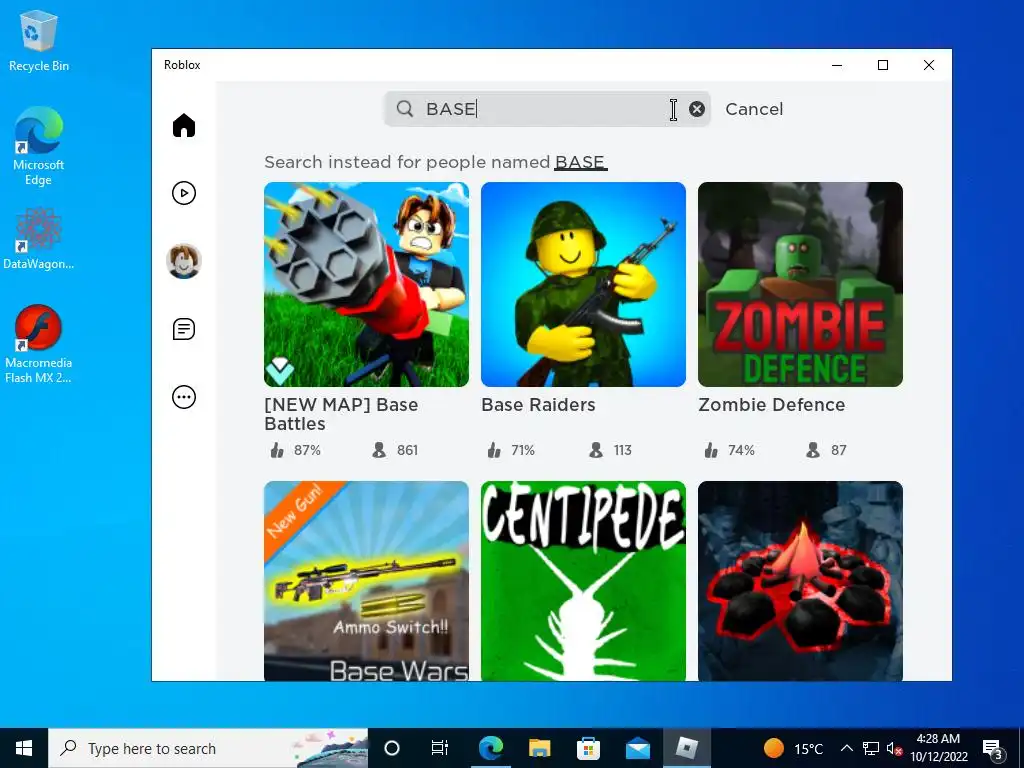Click the 87% like rating of Base Battles

[307, 450]
